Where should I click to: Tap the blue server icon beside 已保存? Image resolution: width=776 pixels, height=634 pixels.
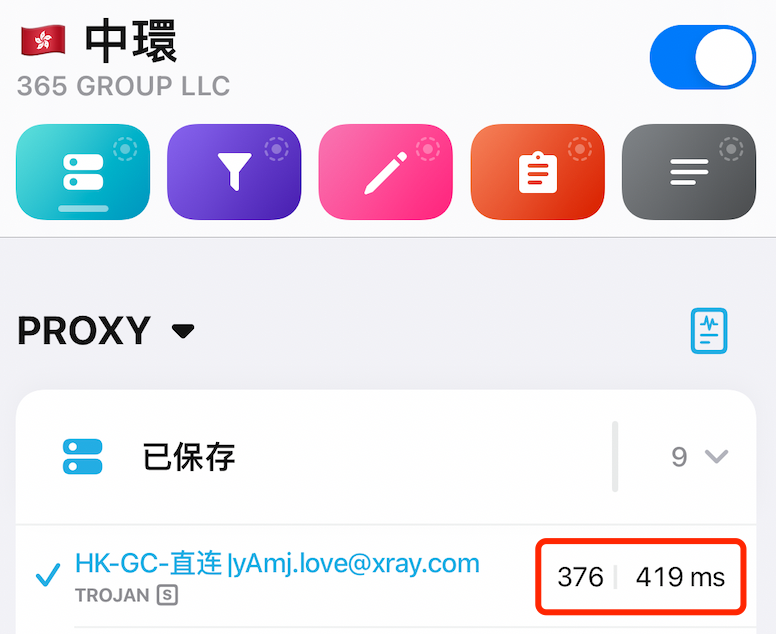point(83,456)
